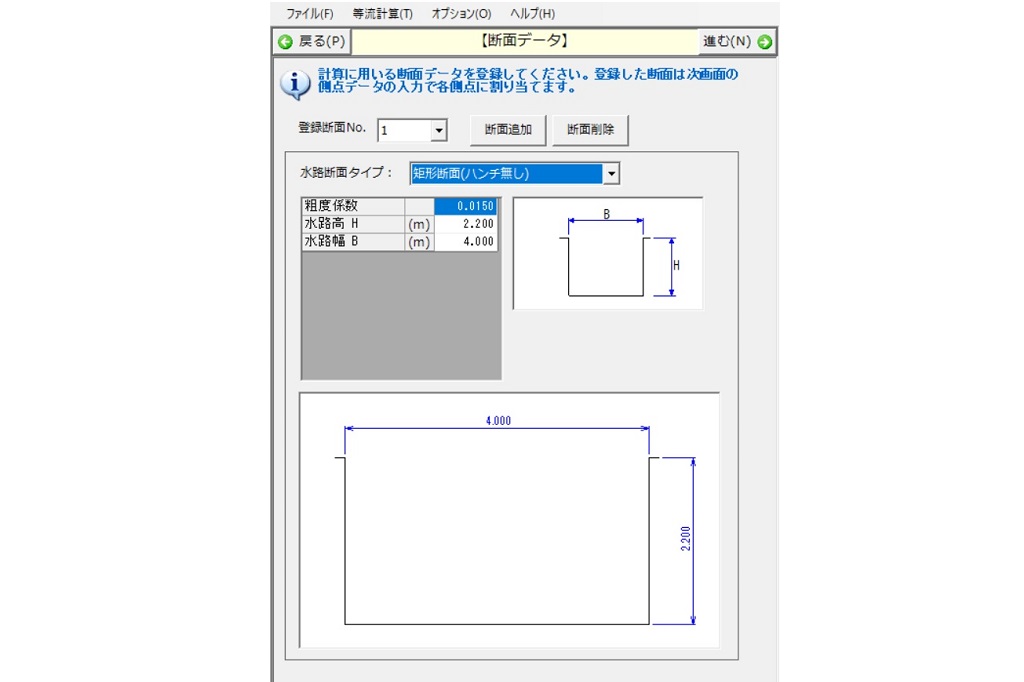Click the blue info icon
The image size is (1024, 682).
pyautogui.click(x=295, y=84)
